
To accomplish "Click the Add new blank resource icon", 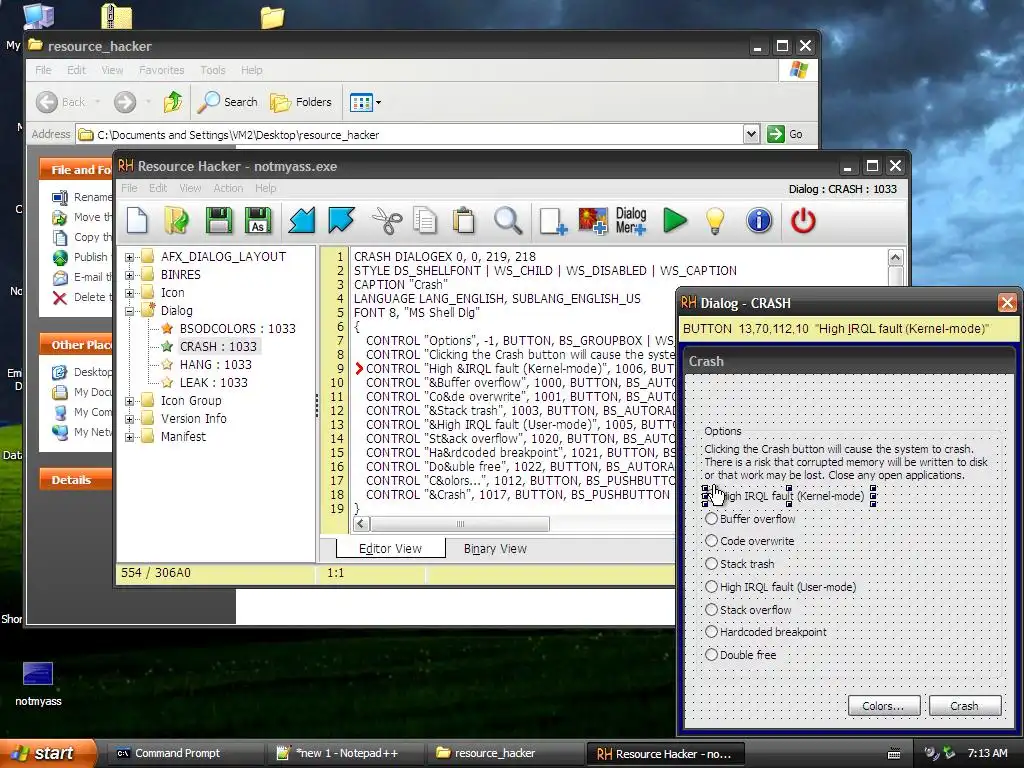I will click(x=552, y=221).
